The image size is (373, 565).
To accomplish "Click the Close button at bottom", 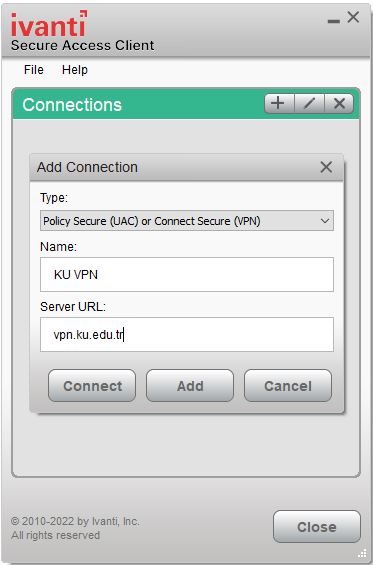I will [317, 526].
